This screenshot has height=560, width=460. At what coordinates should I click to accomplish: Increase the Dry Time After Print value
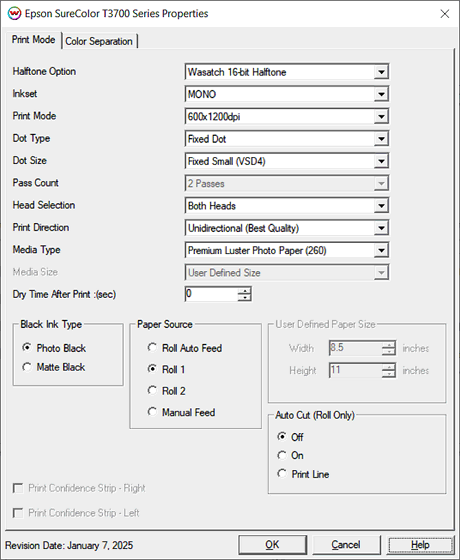click(245, 291)
